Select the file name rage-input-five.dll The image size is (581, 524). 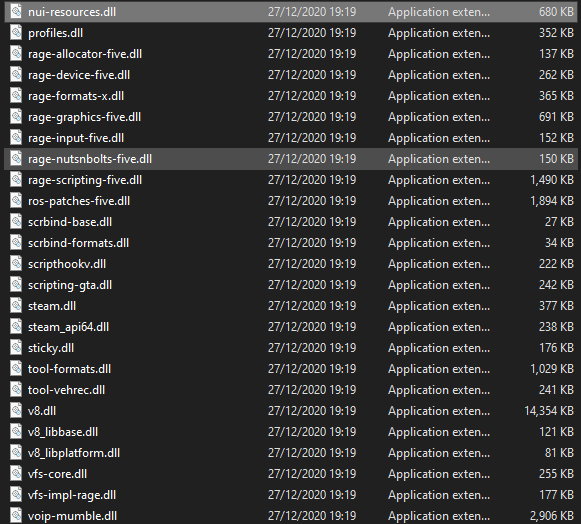pyautogui.click(x=76, y=138)
